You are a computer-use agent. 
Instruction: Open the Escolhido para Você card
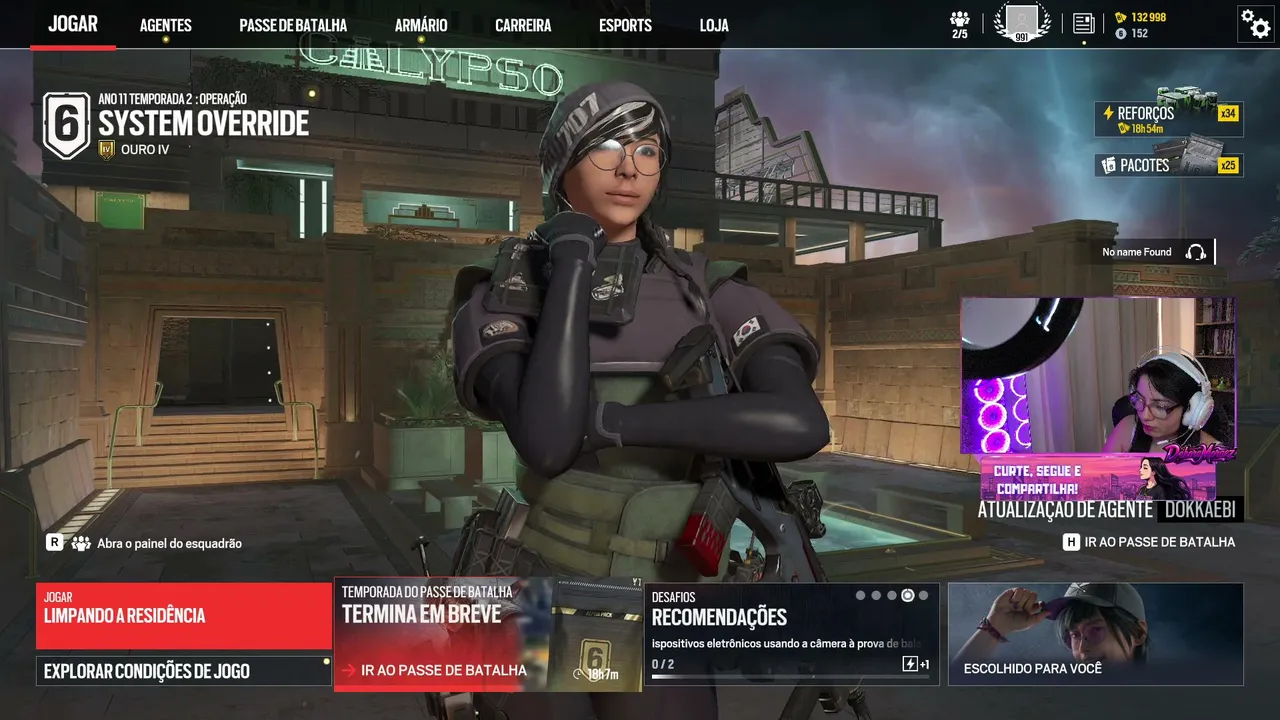[1095, 634]
